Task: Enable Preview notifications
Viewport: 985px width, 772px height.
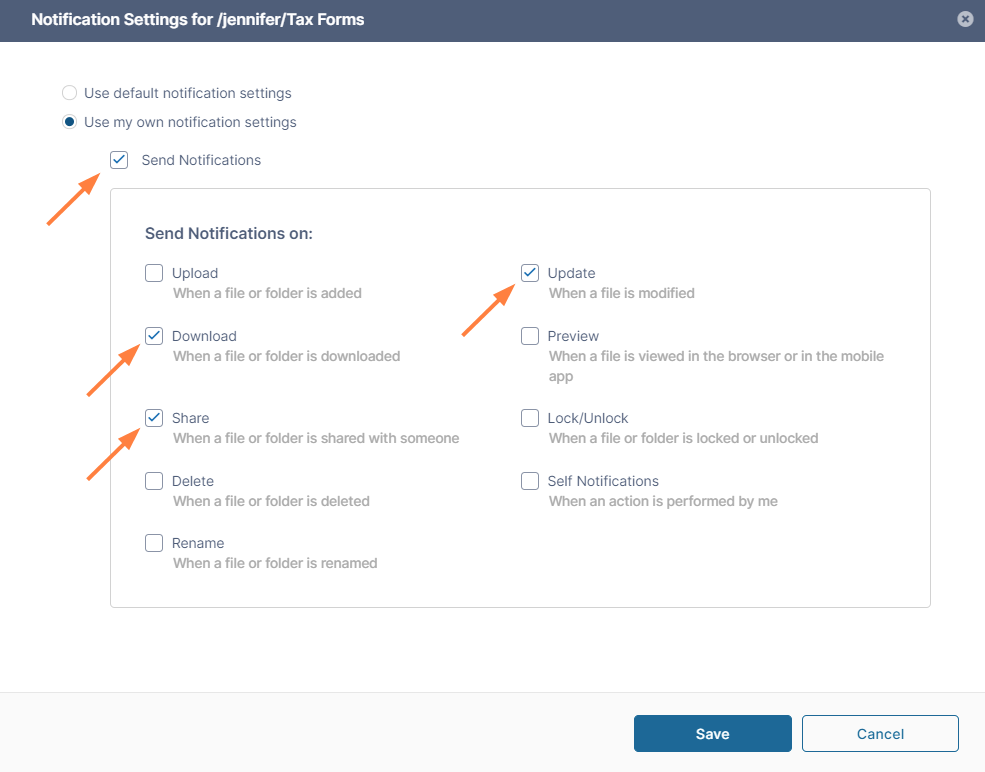Action: 529,335
